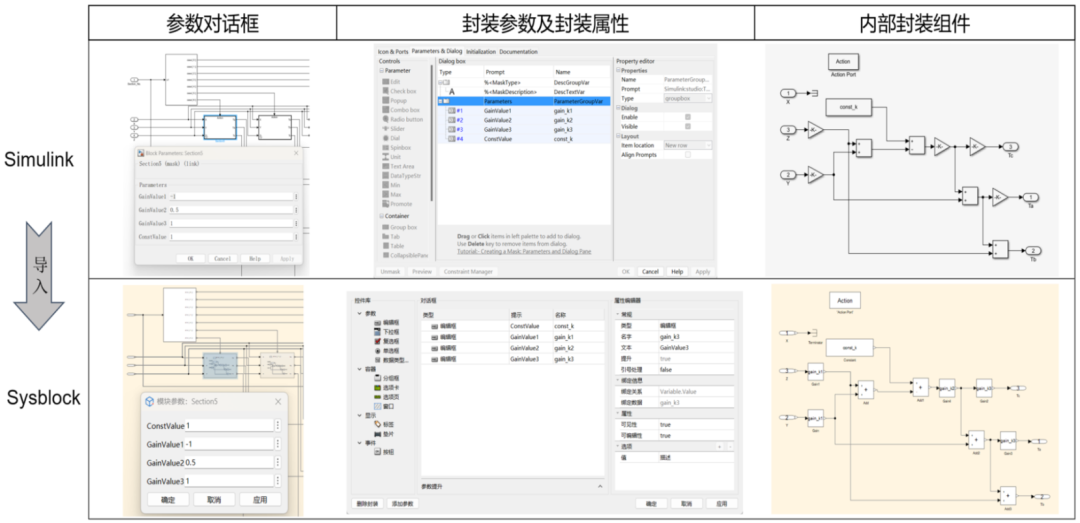Select 按钮 event item in Sysblock 控件库
The height and width of the screenshot is (523, 1080).
coord(384,452)
